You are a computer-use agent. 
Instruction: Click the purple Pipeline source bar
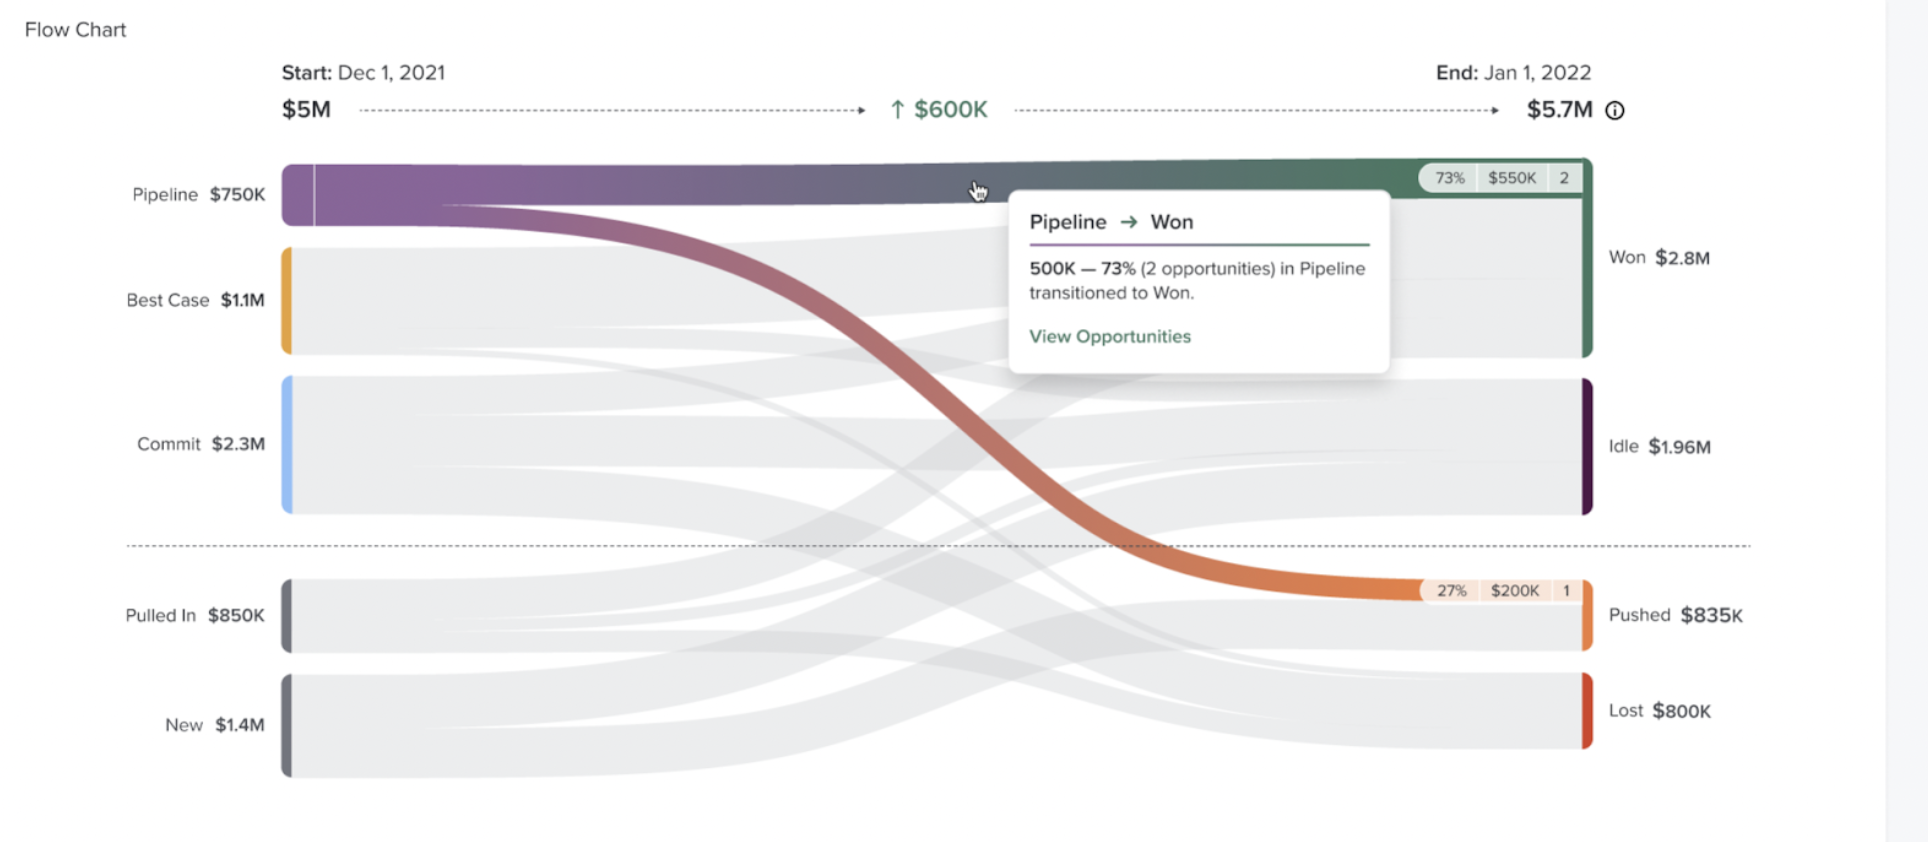(298, 195)
